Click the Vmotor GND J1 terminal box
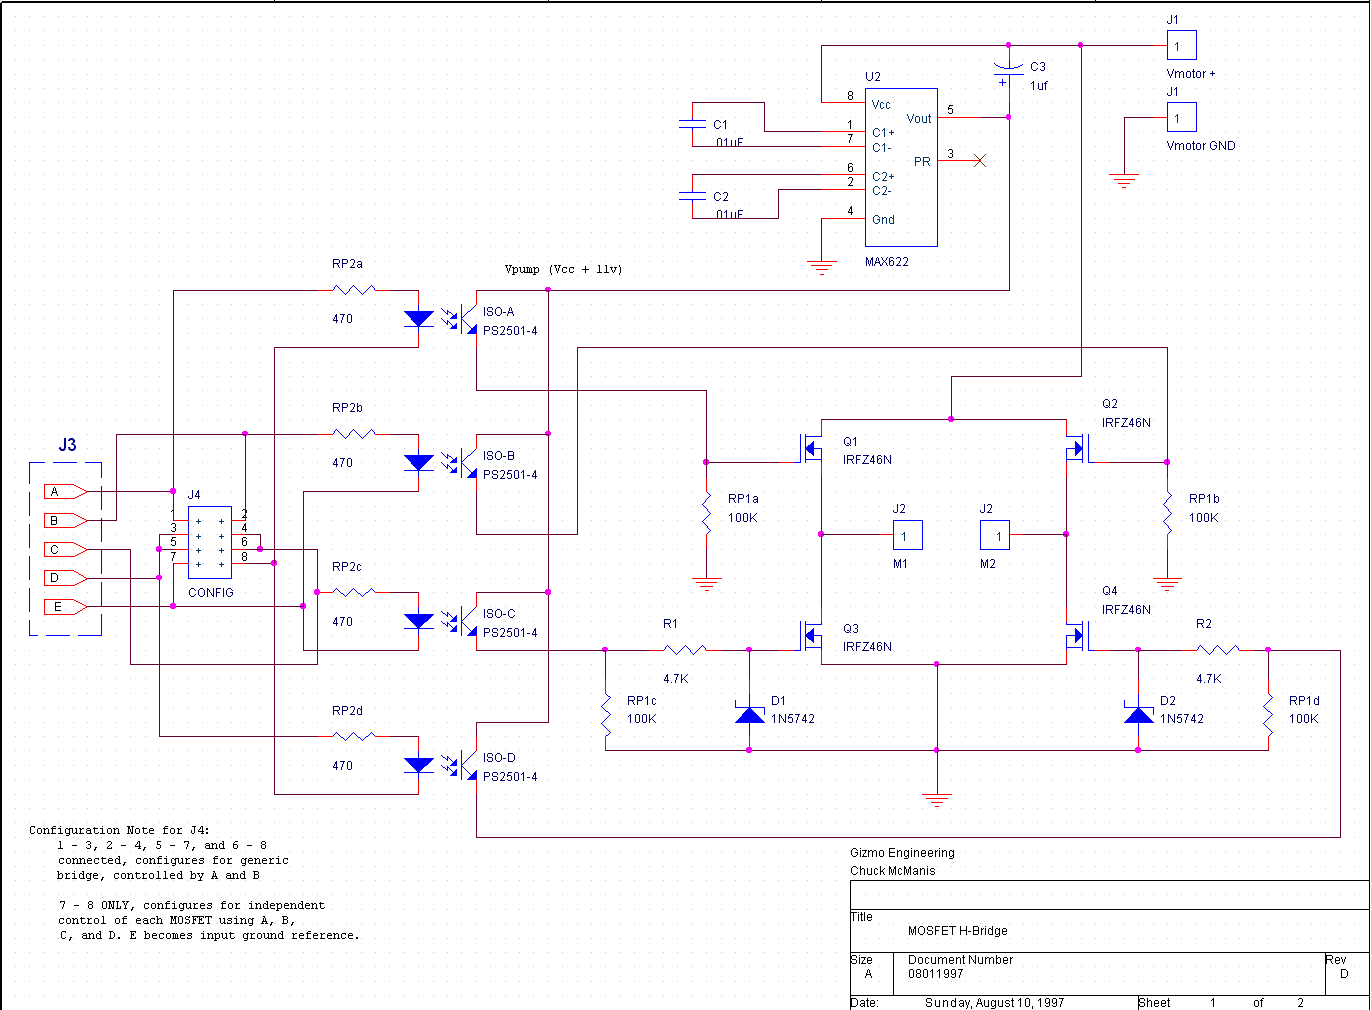Screen dimensions: 1371x1010 (1181, 118)
